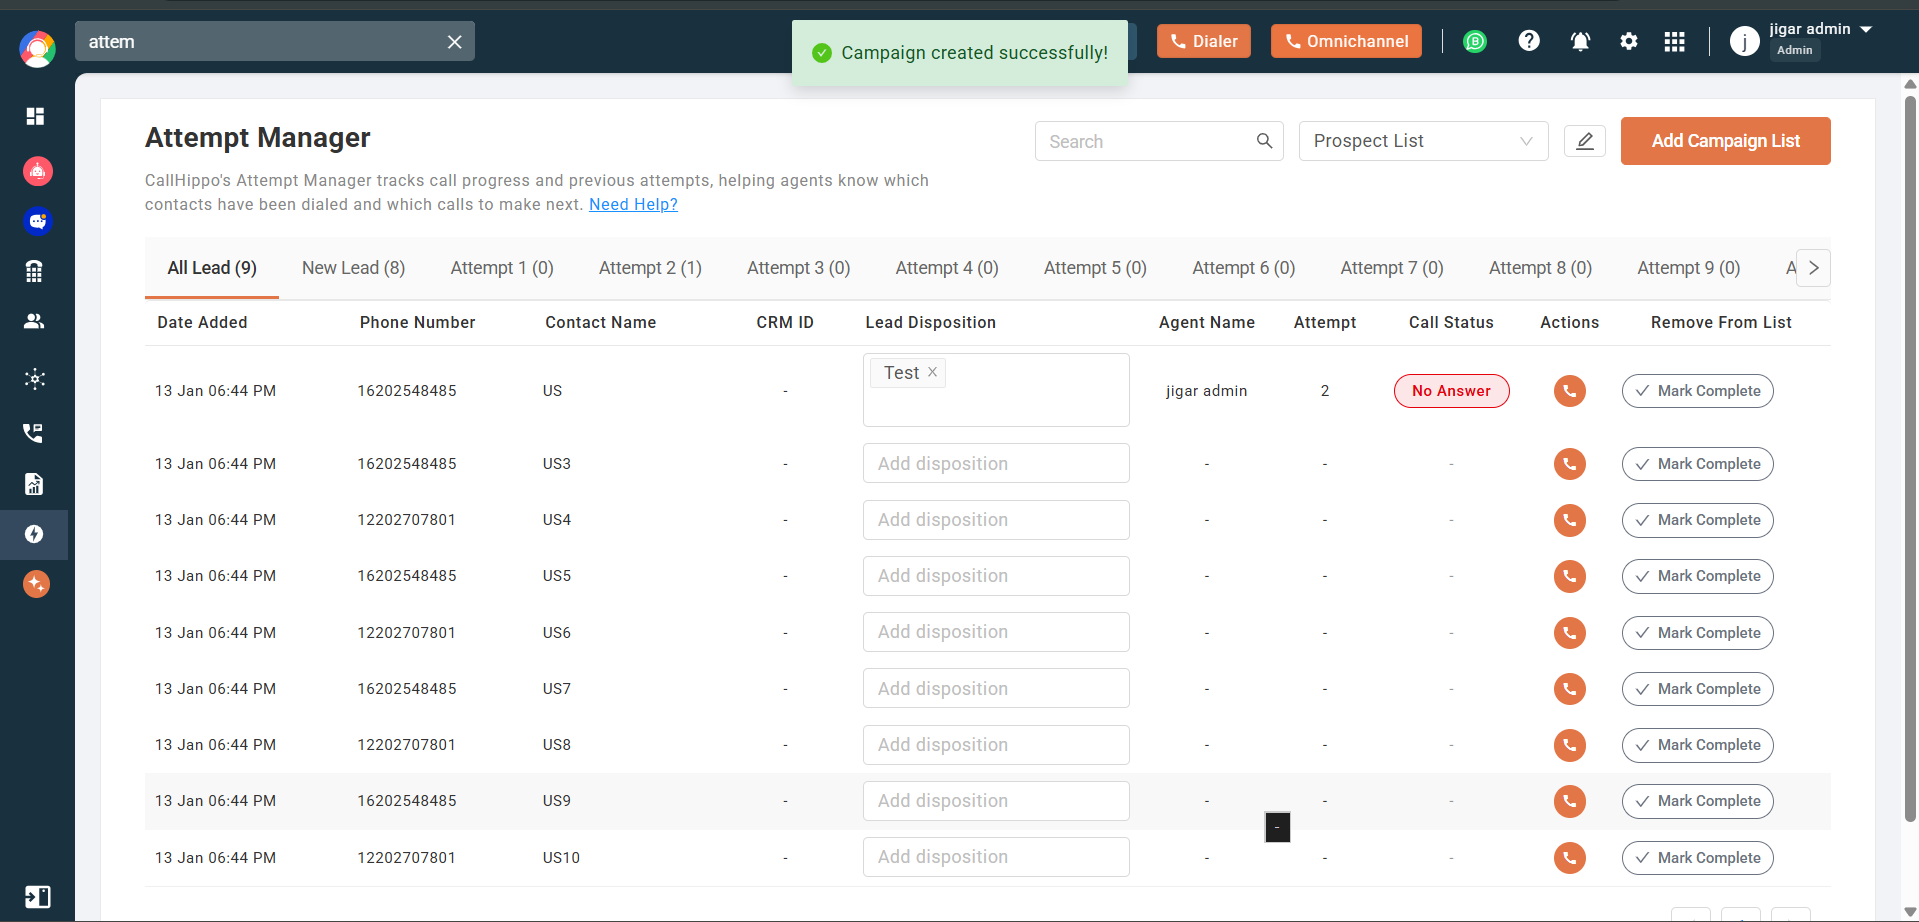Remove the Test disposition tag
The width and height of the screenshot is (1919, 922).
click(932, 372)
